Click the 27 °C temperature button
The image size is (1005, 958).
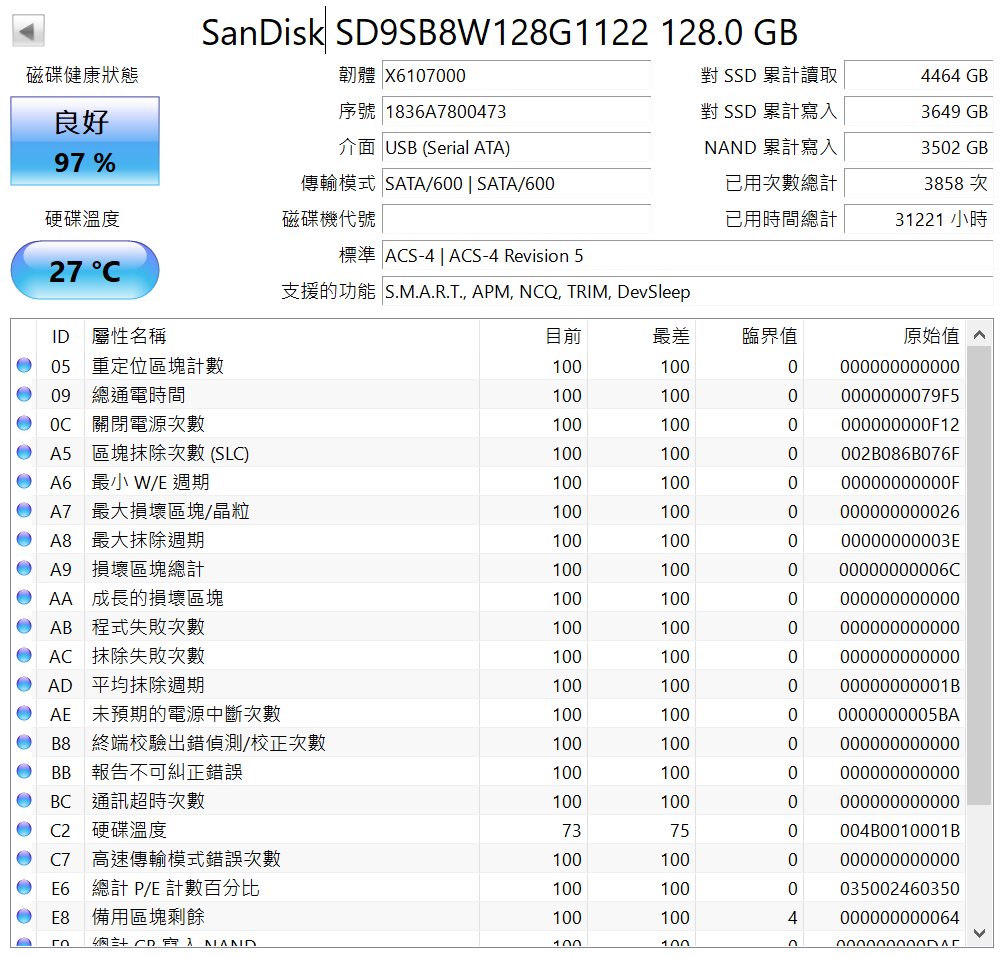click(85, 270)
